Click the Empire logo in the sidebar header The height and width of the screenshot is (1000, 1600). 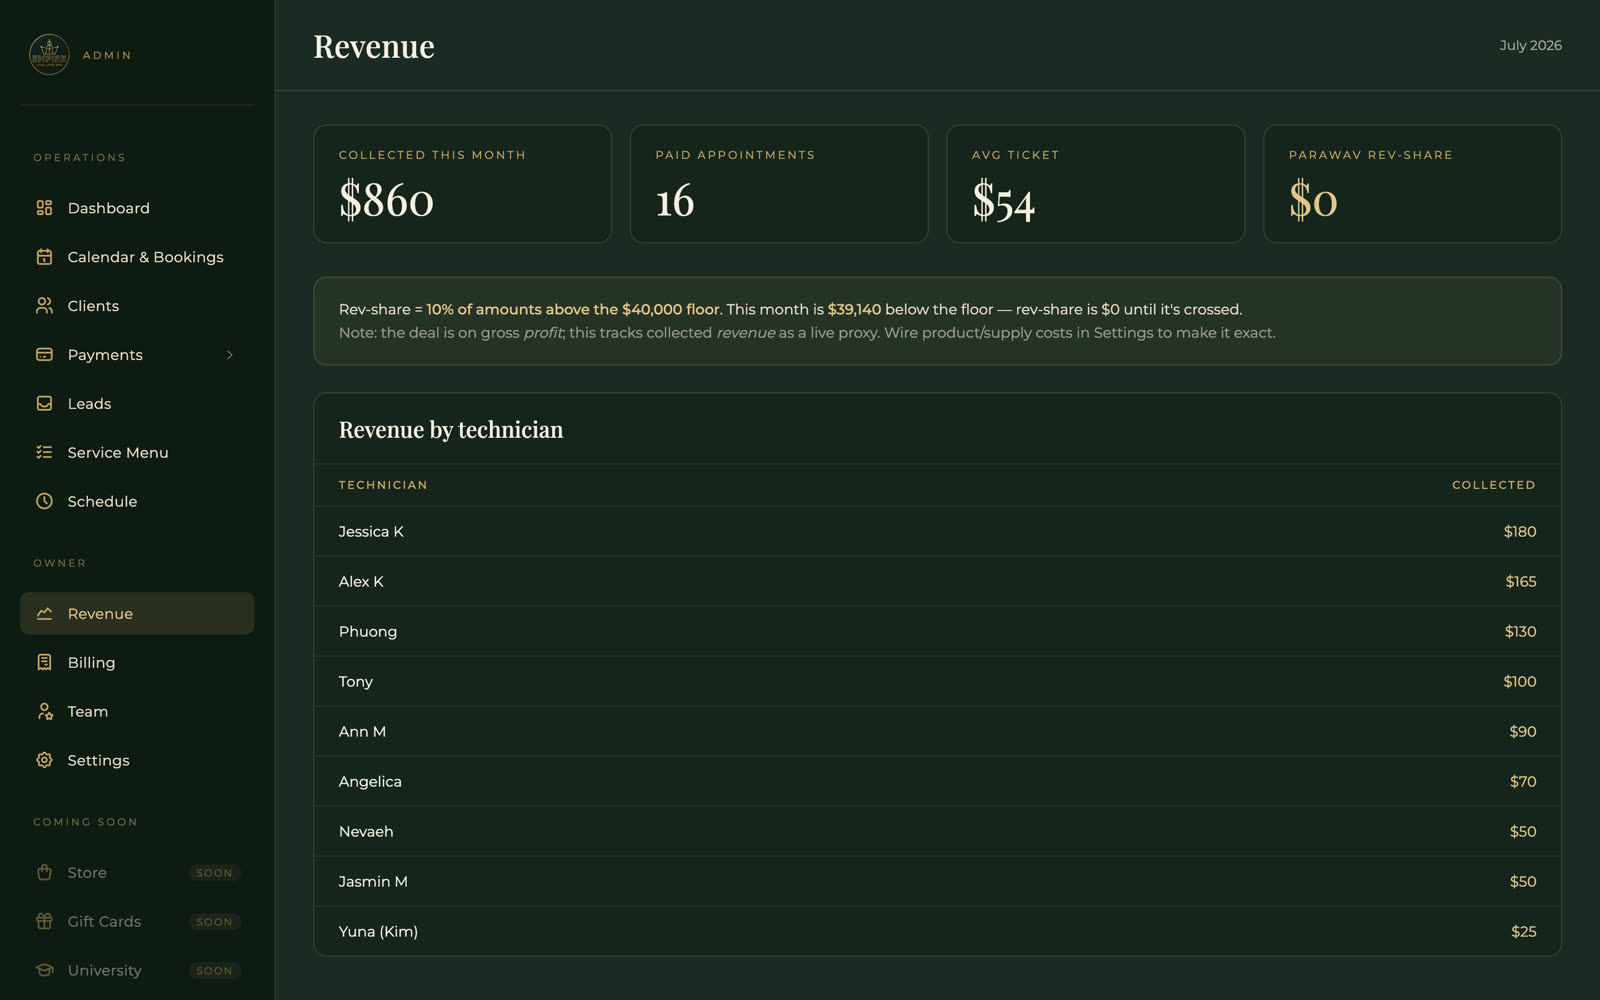pos(49,55)
